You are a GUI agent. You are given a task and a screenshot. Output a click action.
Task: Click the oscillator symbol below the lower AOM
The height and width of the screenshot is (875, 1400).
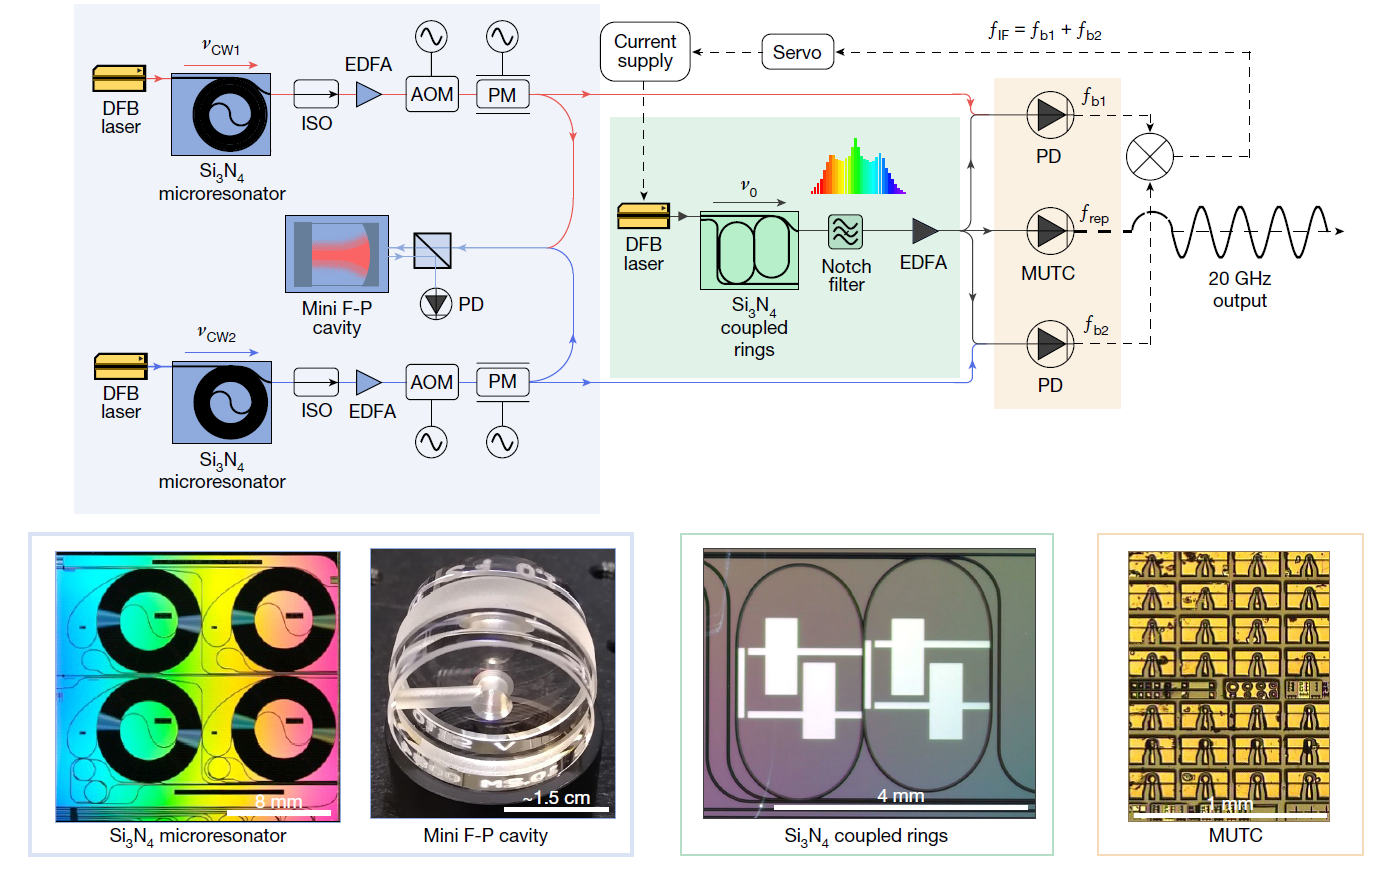(x=432, y=441)
